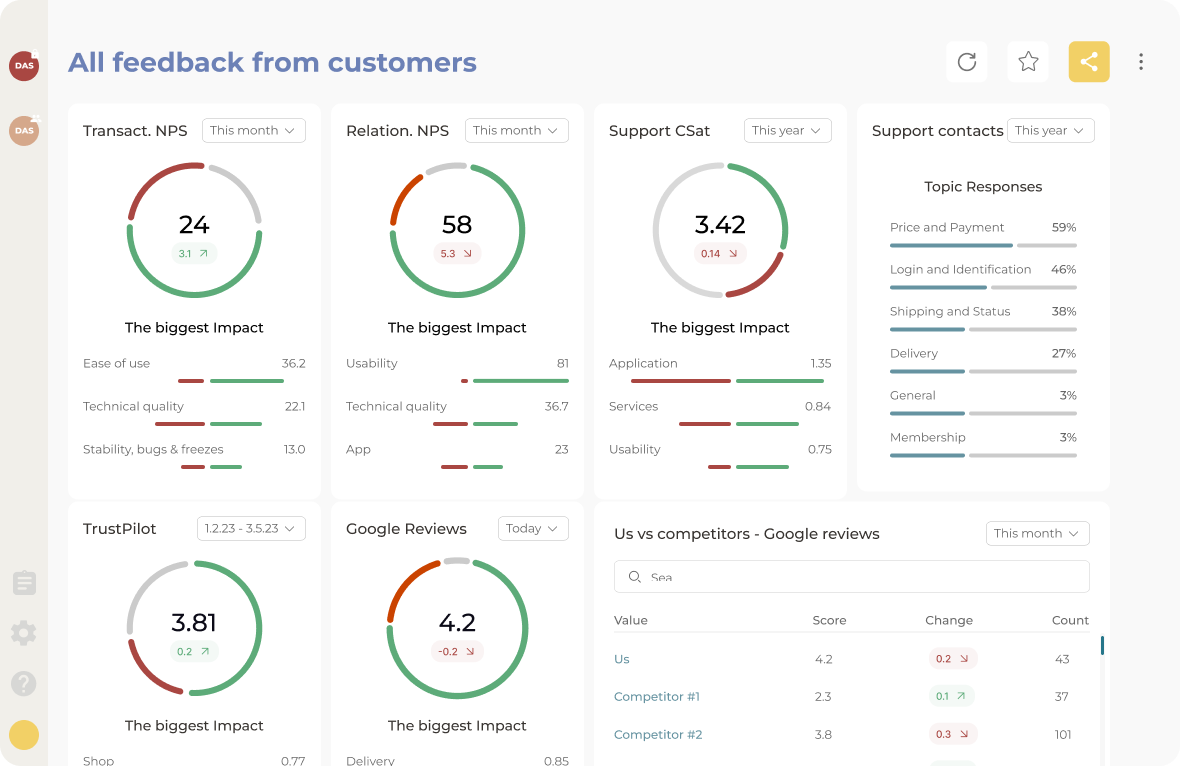Click the help question mark icon
Image resolution: width=1180 pixels, height=766 pixels.
[23, 683]
